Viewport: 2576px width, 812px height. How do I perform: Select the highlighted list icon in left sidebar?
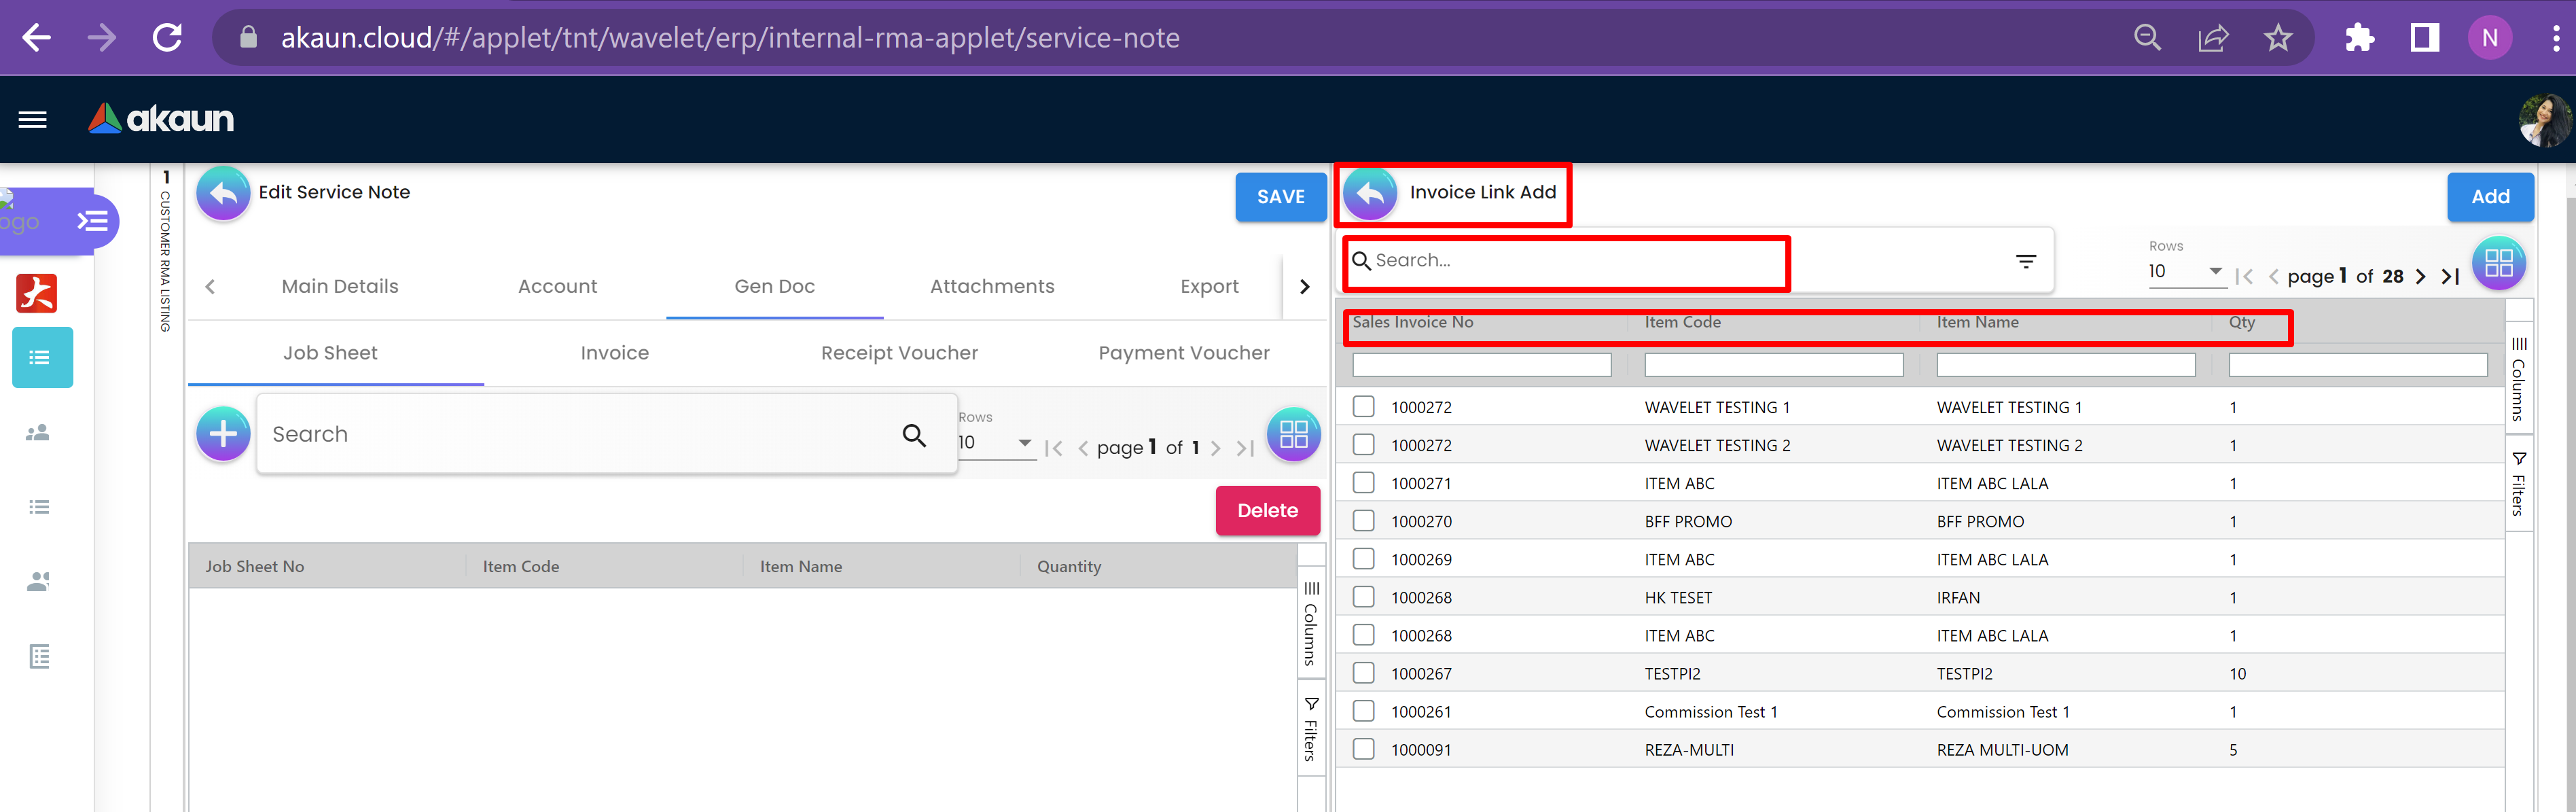point(41,357)
